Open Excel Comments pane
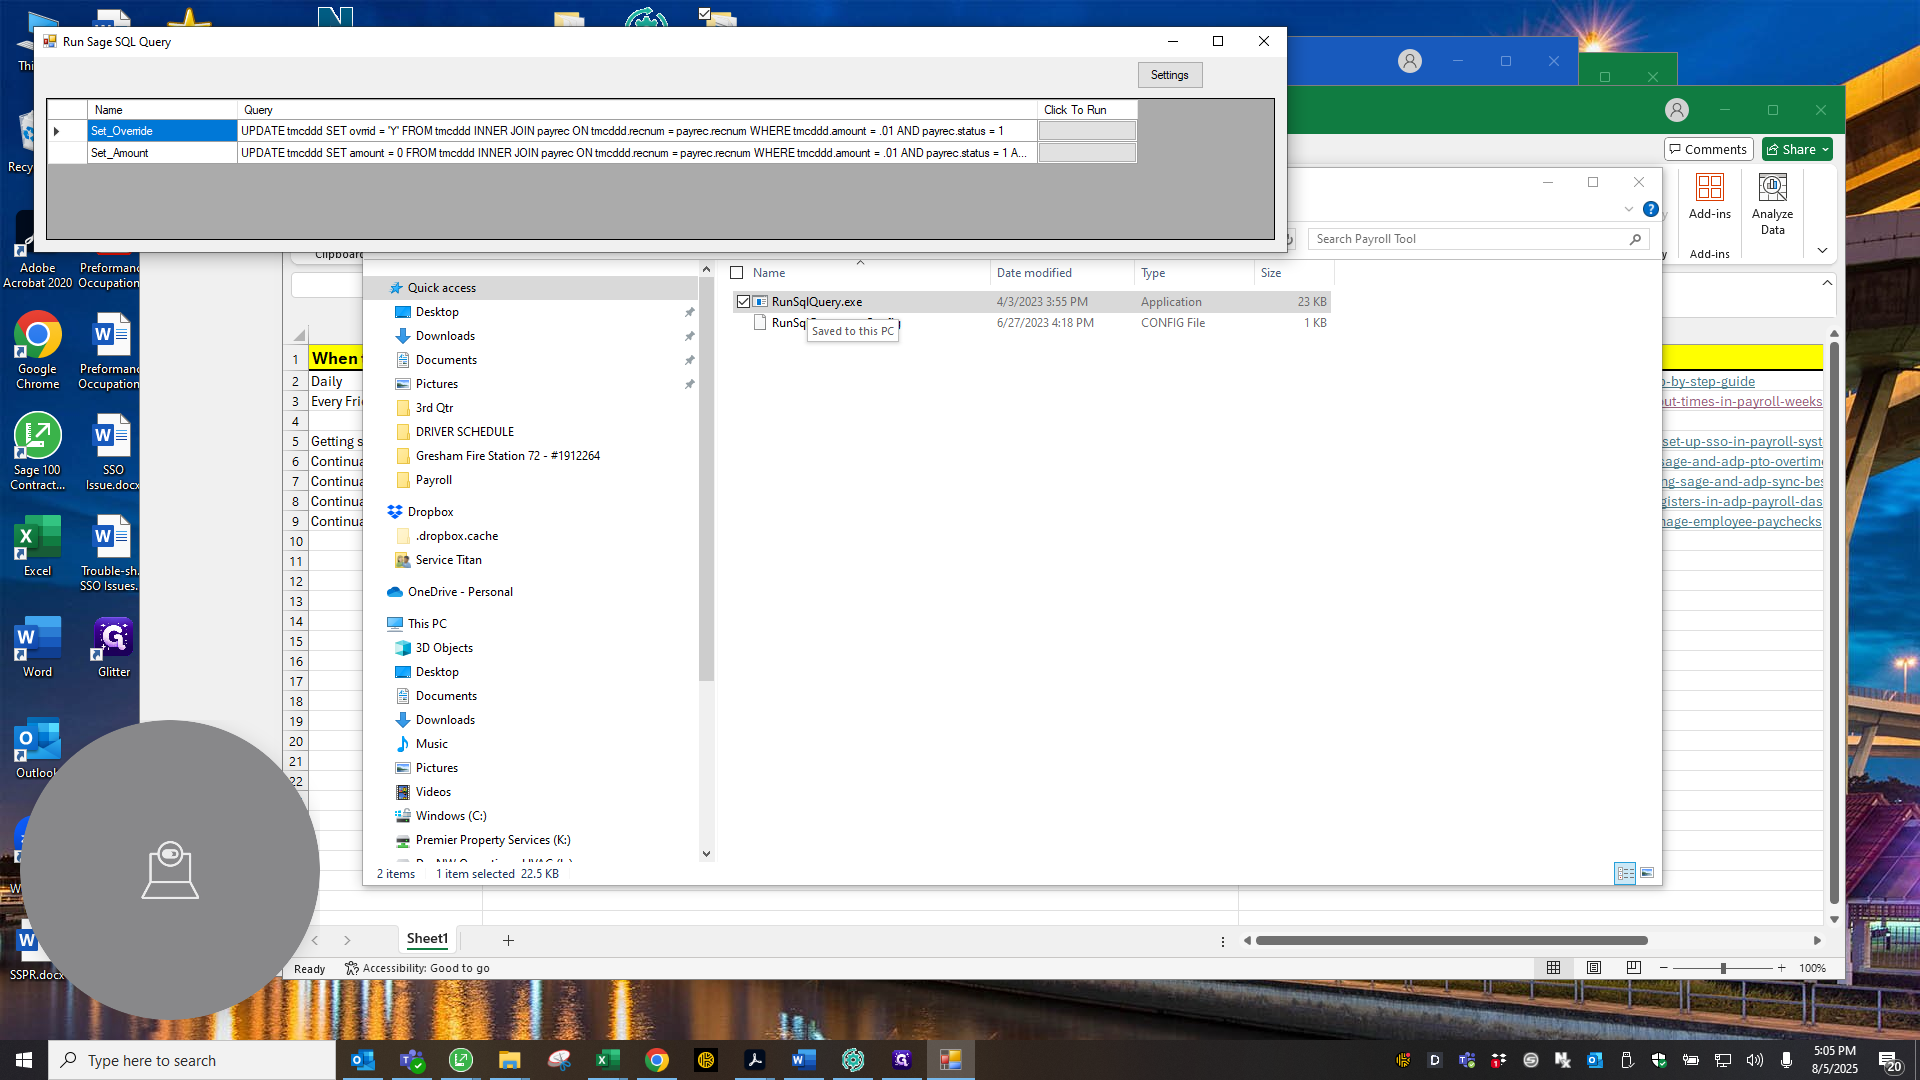The image size is (1920, 1080). (1708, 149)
